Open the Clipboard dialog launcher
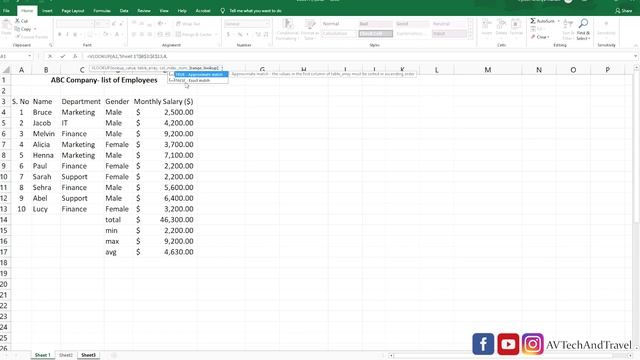This screenshot has height=360, width=640. (51, 45)
